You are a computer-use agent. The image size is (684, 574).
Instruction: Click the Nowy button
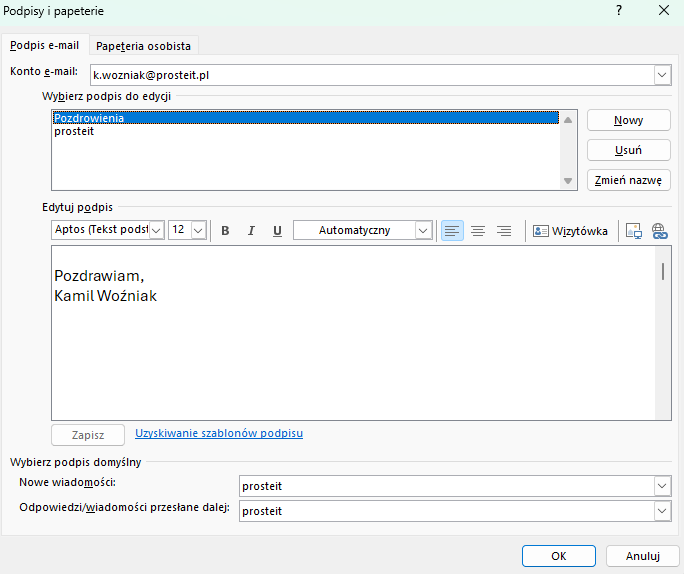[628, 120]
